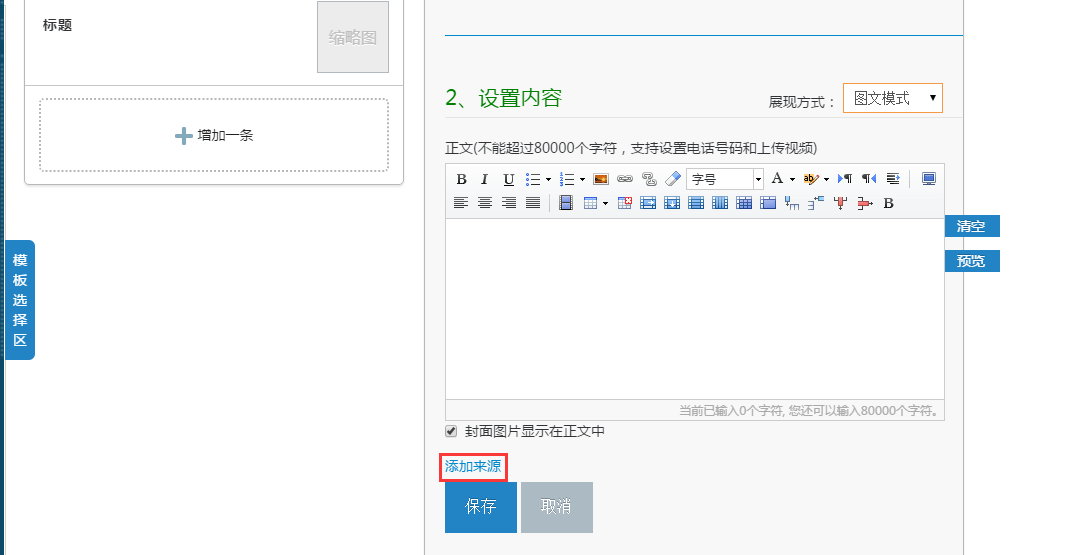Uncheck 封面图片显示在正文中 checkbox
Image resolution: width=1087 pixels, height=555 pixels.
coord(451,431)
